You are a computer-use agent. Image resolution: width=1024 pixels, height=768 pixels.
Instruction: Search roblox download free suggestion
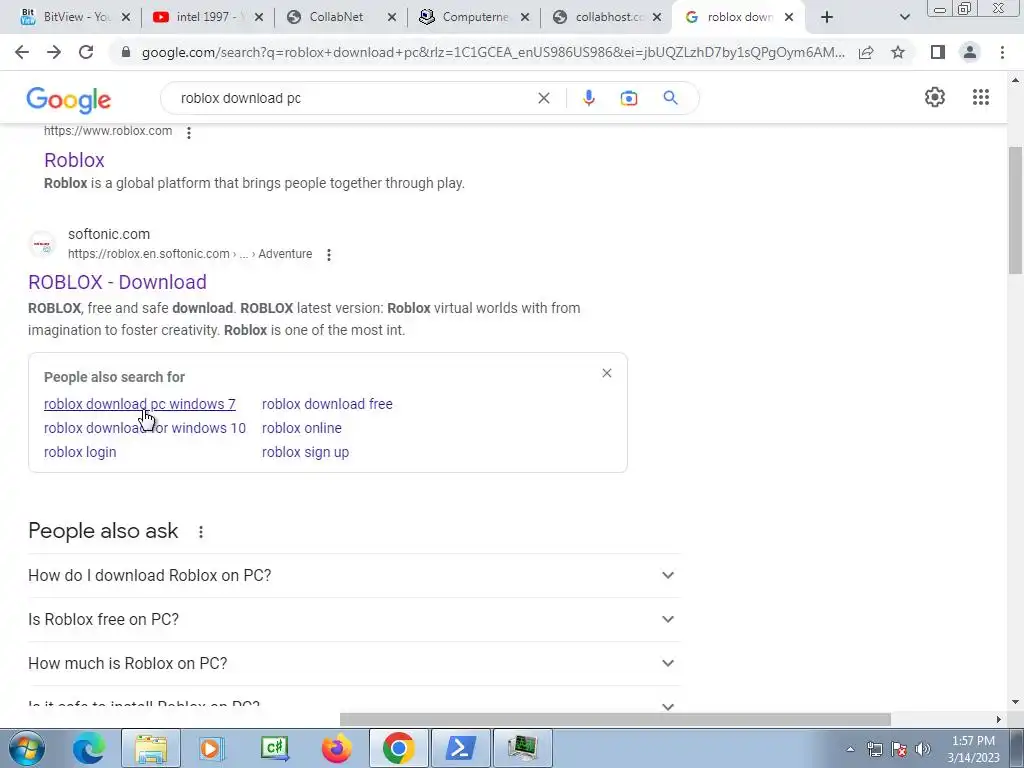click(x=327, y=404)
